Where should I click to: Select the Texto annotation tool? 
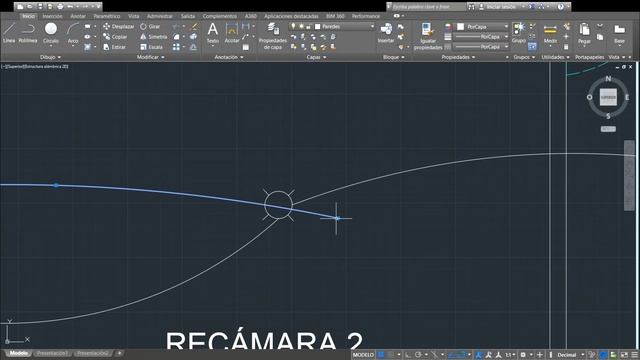213,33
